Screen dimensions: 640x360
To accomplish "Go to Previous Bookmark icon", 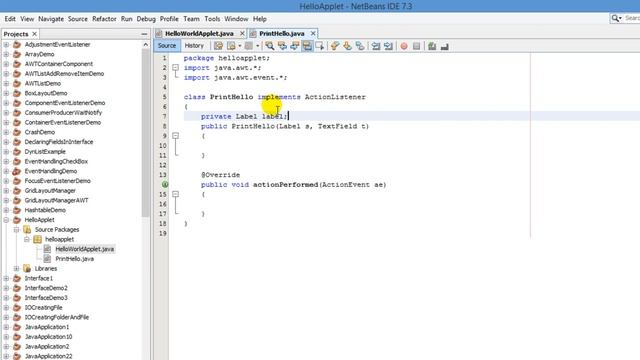I will click(x=335, y=46).
